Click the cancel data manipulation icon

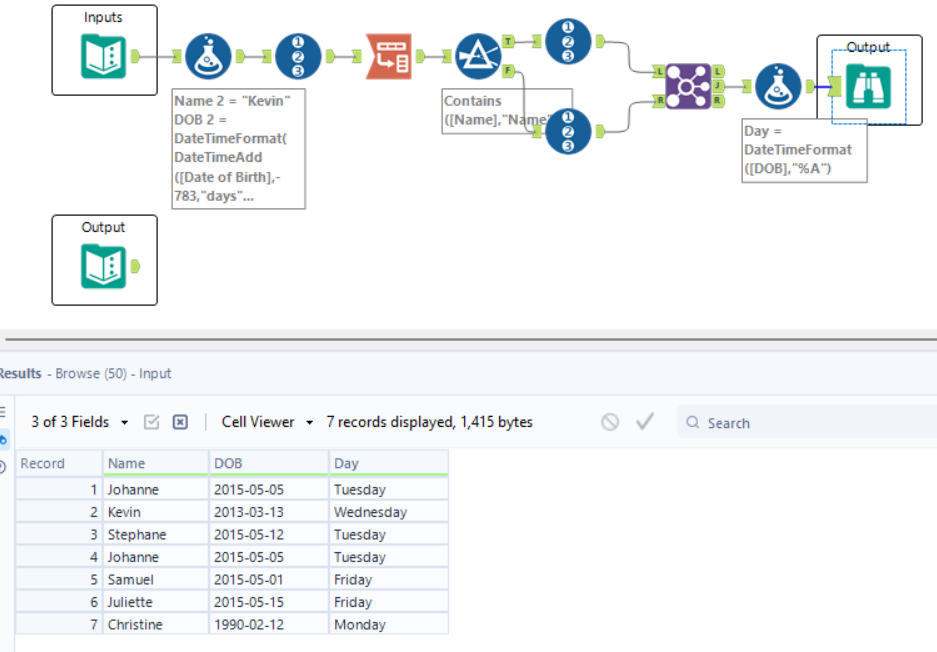[610, 422]
